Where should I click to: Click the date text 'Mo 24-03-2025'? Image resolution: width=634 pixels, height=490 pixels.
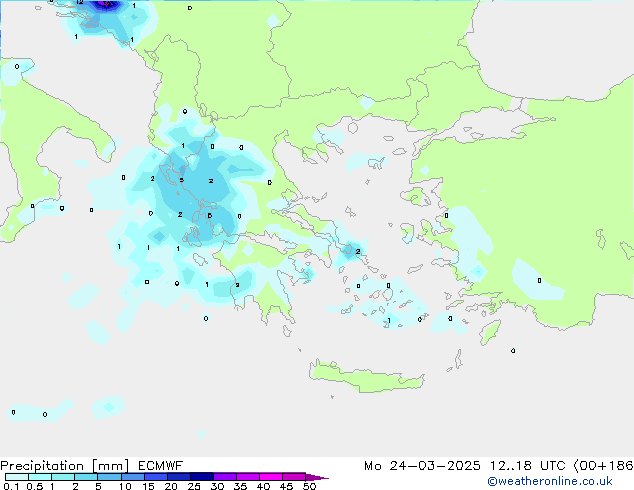[422, 466]
